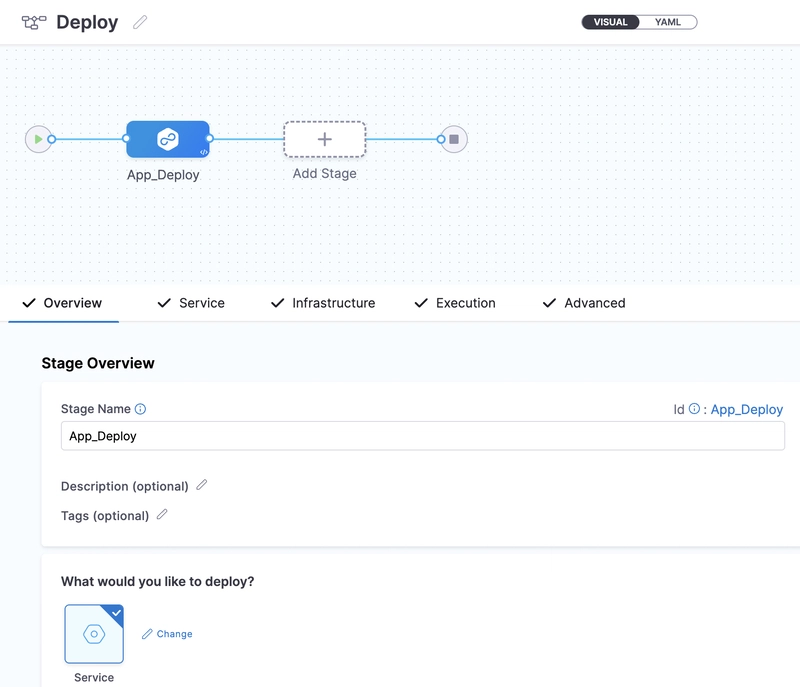Select the App_Deploy stage node
This screenshot has width=800, height=687.
pyautogui.click(x=167, y=139)
